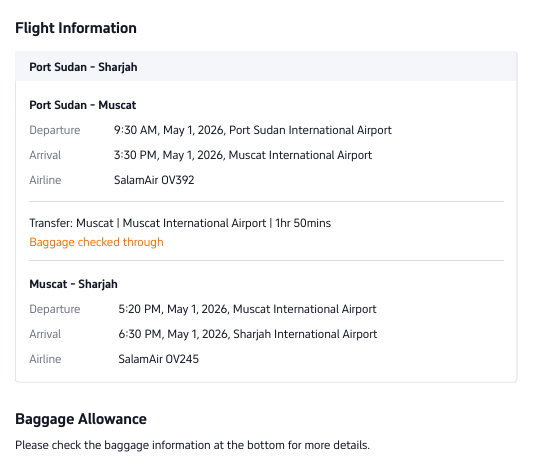Click the first segment's Departure label
This screenshot has width=548, height=464.
coord(55,130)
